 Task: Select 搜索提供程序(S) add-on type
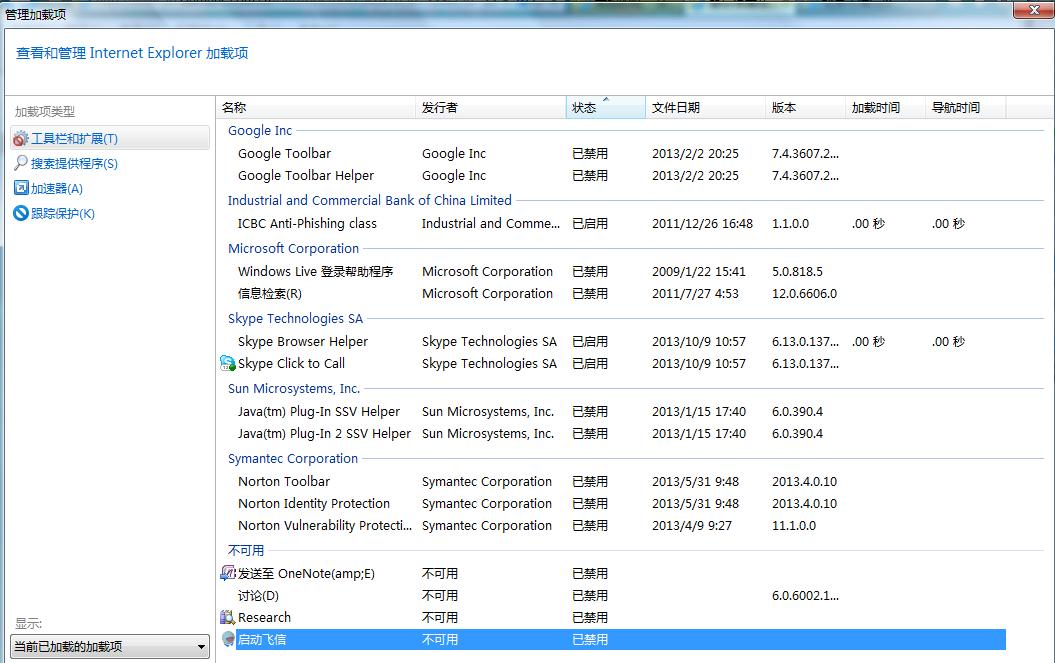pos(74,164)
